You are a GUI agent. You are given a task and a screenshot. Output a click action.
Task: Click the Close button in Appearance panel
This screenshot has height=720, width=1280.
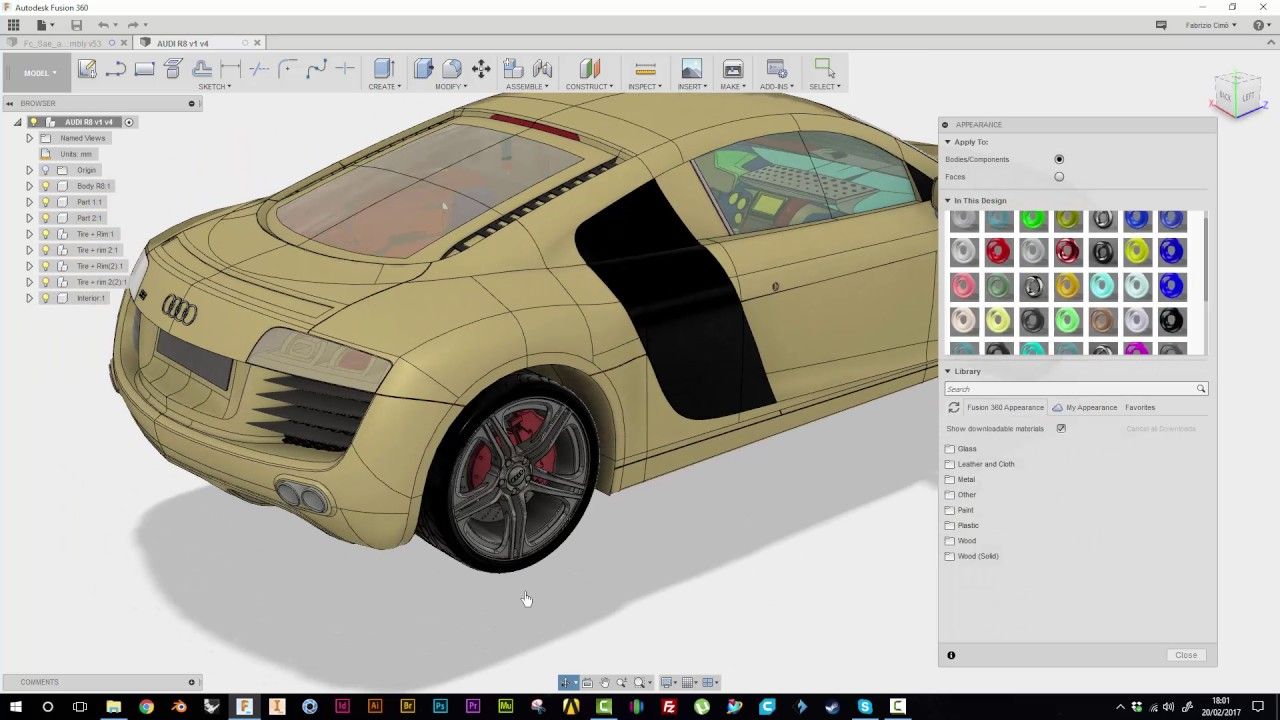tap(1186, 654)
